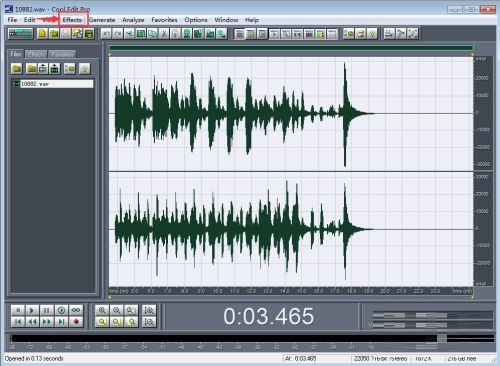Zoom in horizontally with magnifier plus icon
Image resolution: width=500 pixels, height=366 pixels.
[102, 310]
